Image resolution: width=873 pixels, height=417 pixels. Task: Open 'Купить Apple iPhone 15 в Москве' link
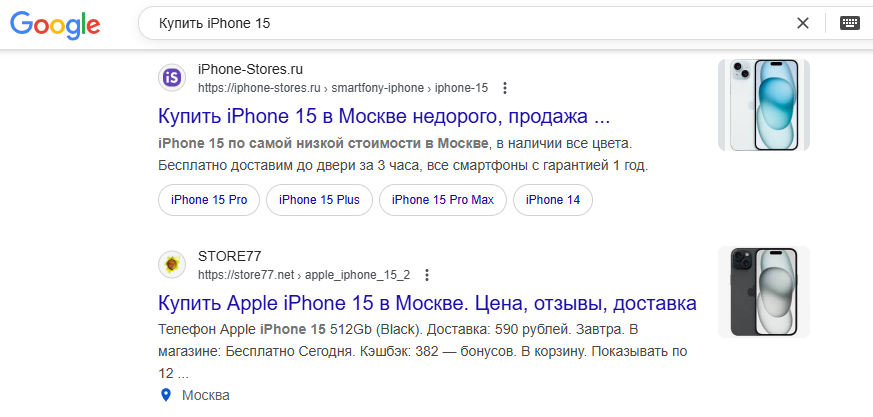click(x=427, y=303)
